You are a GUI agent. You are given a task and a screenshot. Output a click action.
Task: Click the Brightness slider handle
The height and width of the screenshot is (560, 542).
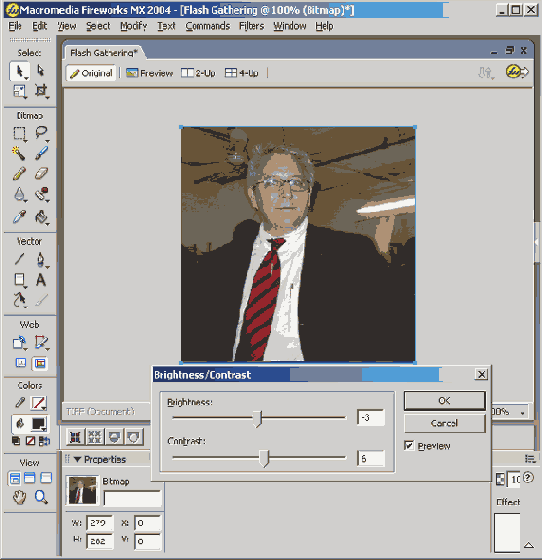coord(258,419)
